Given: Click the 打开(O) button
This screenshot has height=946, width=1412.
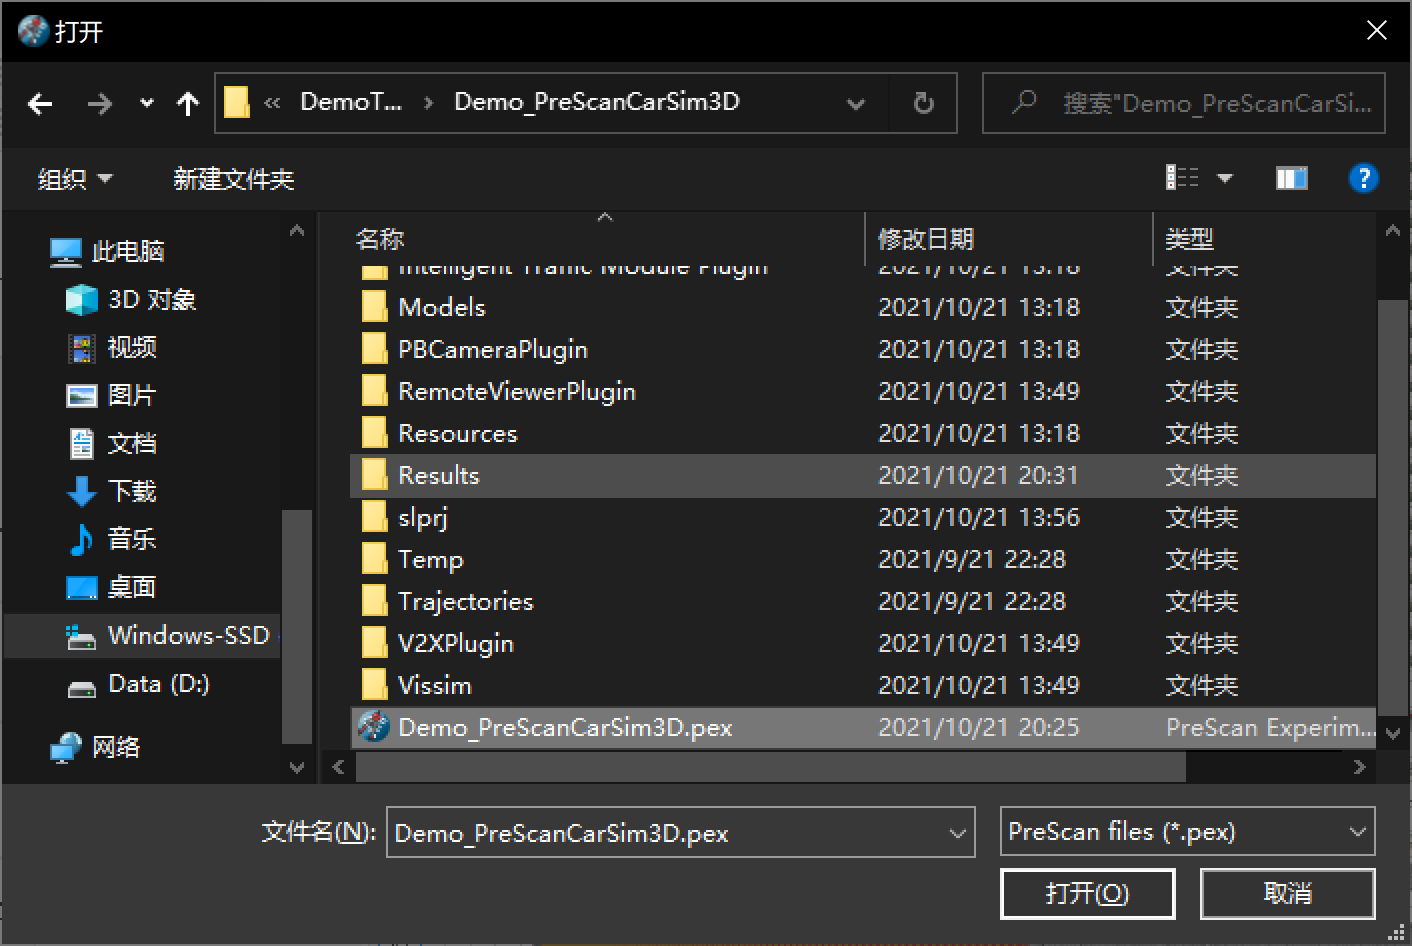Looking at the screenshot, I should coord(1087,893).
